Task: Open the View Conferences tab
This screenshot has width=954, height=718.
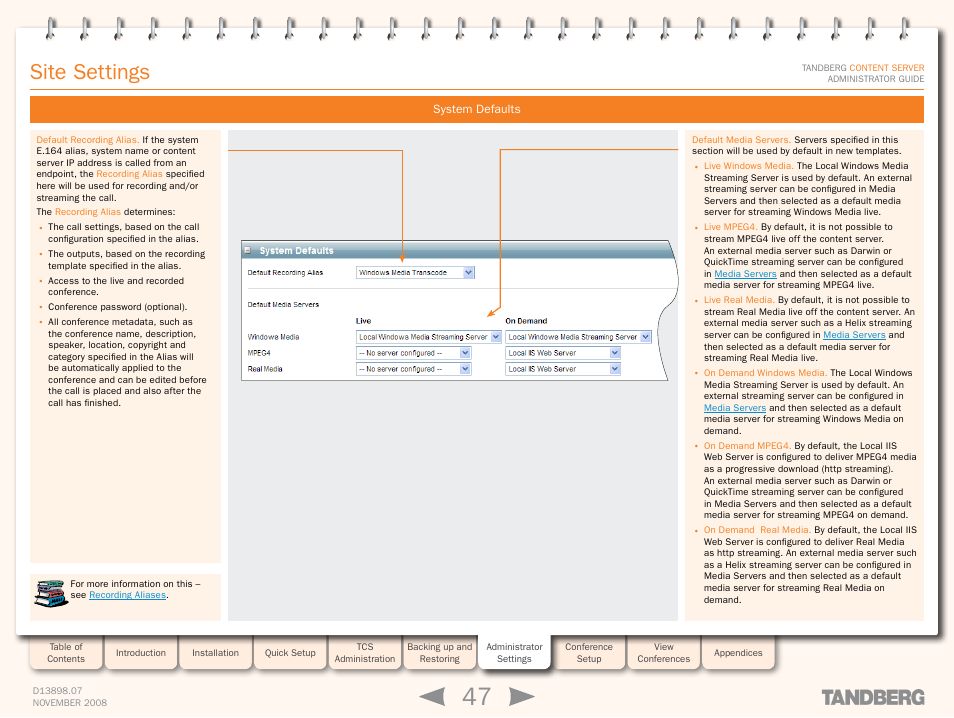Action: pyautogui.click(x=664, y=653)
